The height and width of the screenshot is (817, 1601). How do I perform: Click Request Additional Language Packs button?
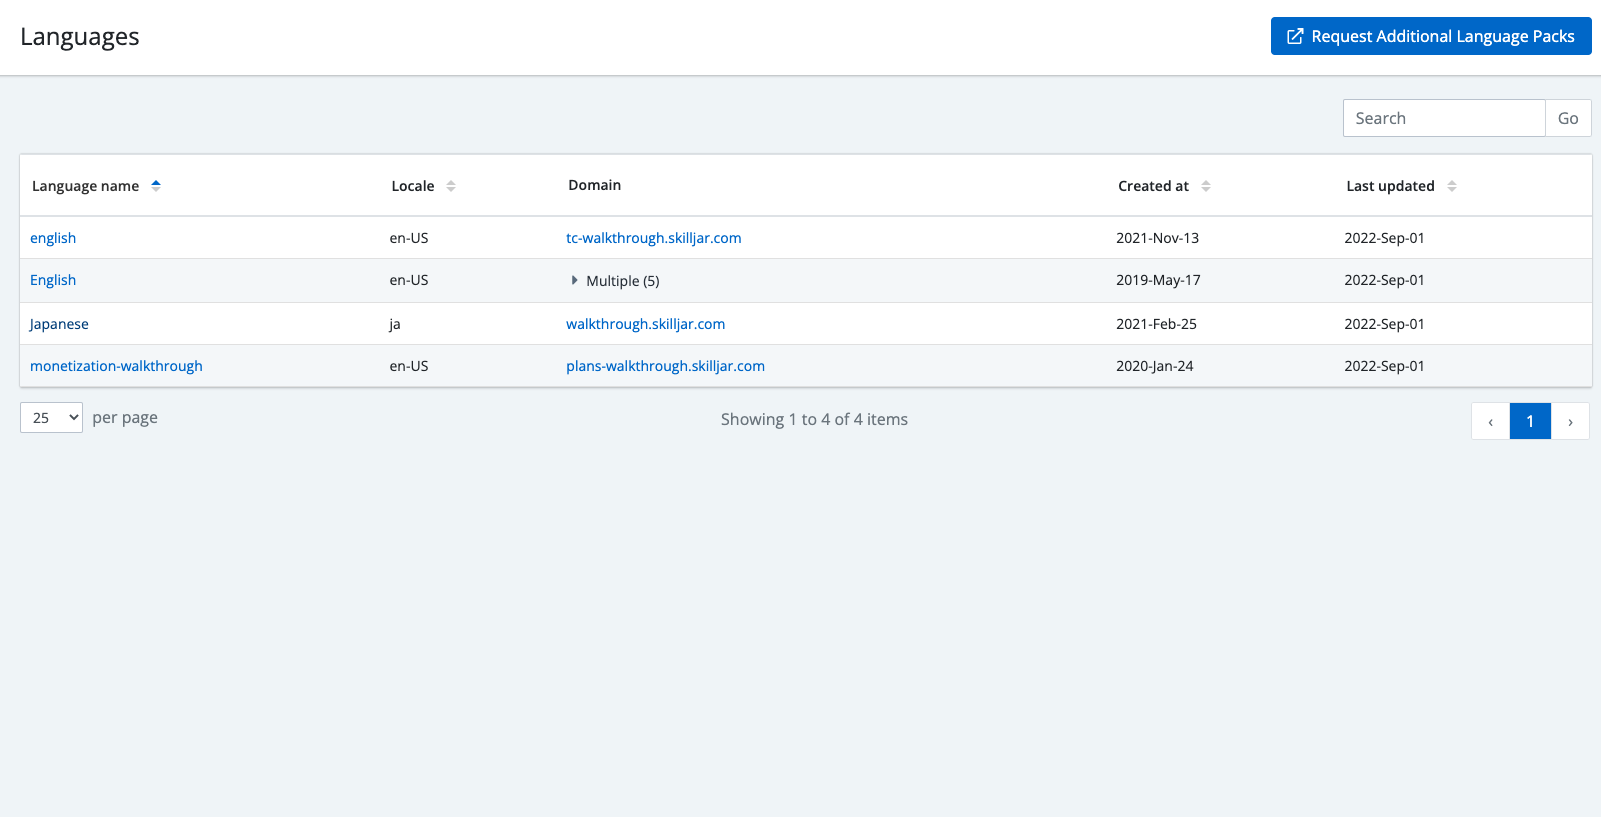[x=1431, y=37]
